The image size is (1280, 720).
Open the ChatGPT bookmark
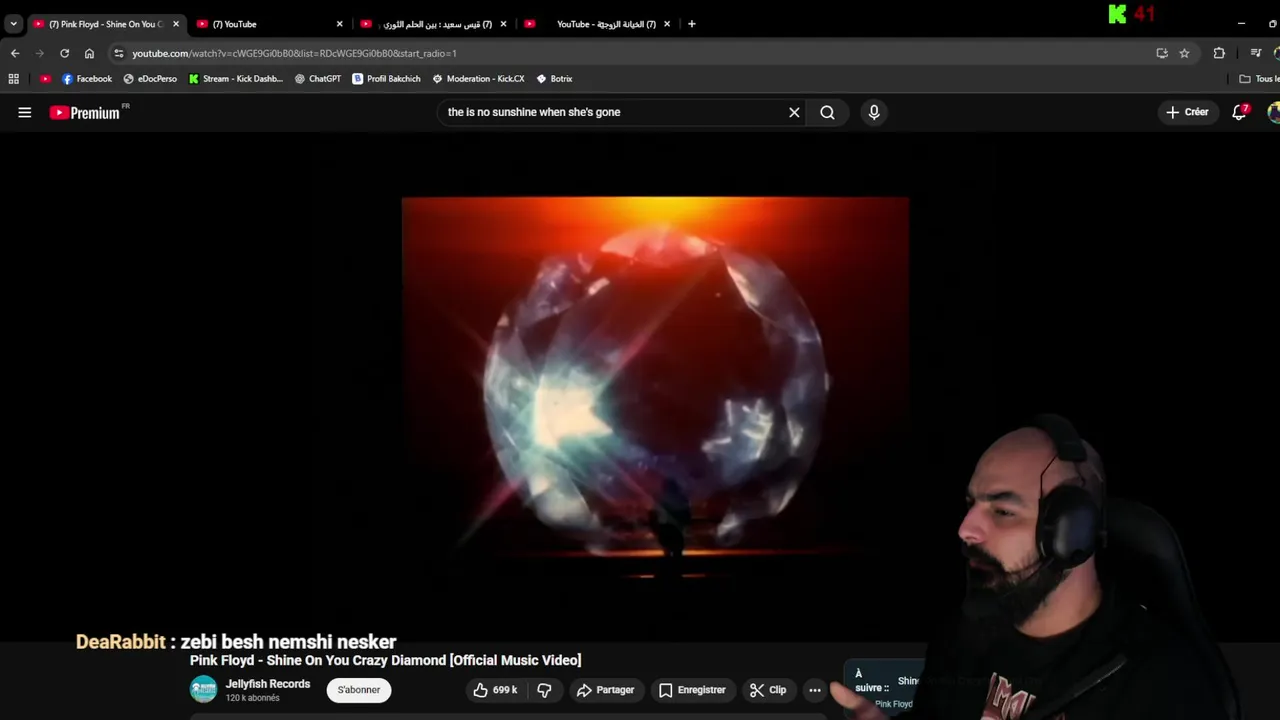click(x=318, y=79)
